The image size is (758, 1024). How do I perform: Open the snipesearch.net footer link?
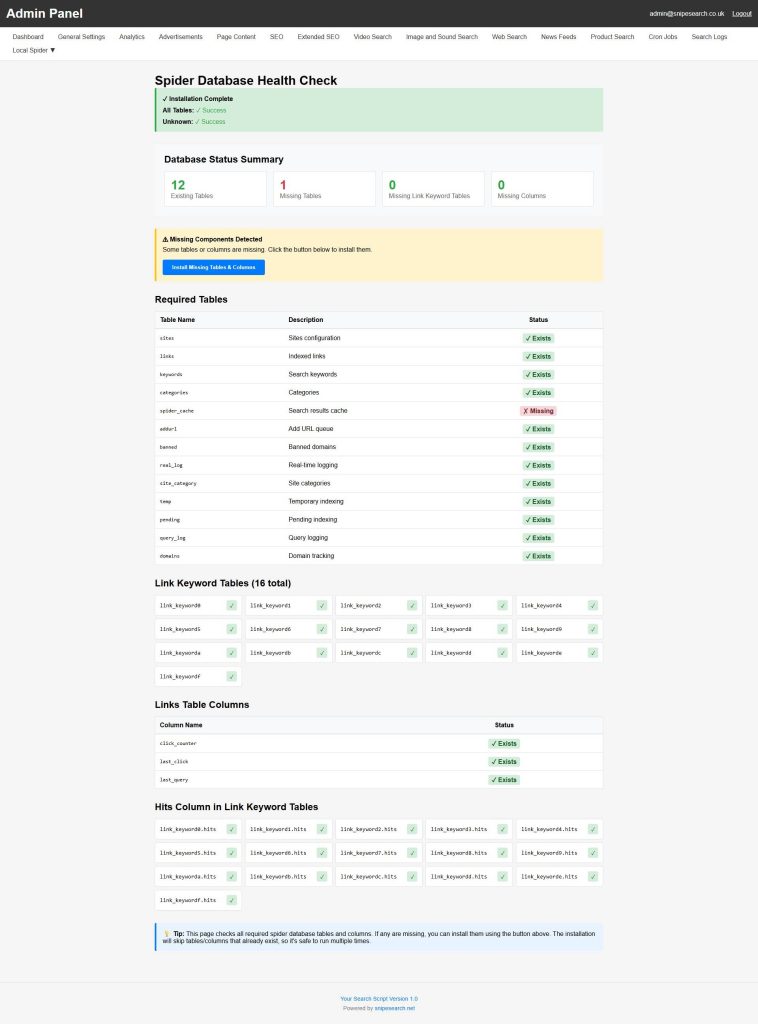pyautogui.click(x=394, y=1008)
